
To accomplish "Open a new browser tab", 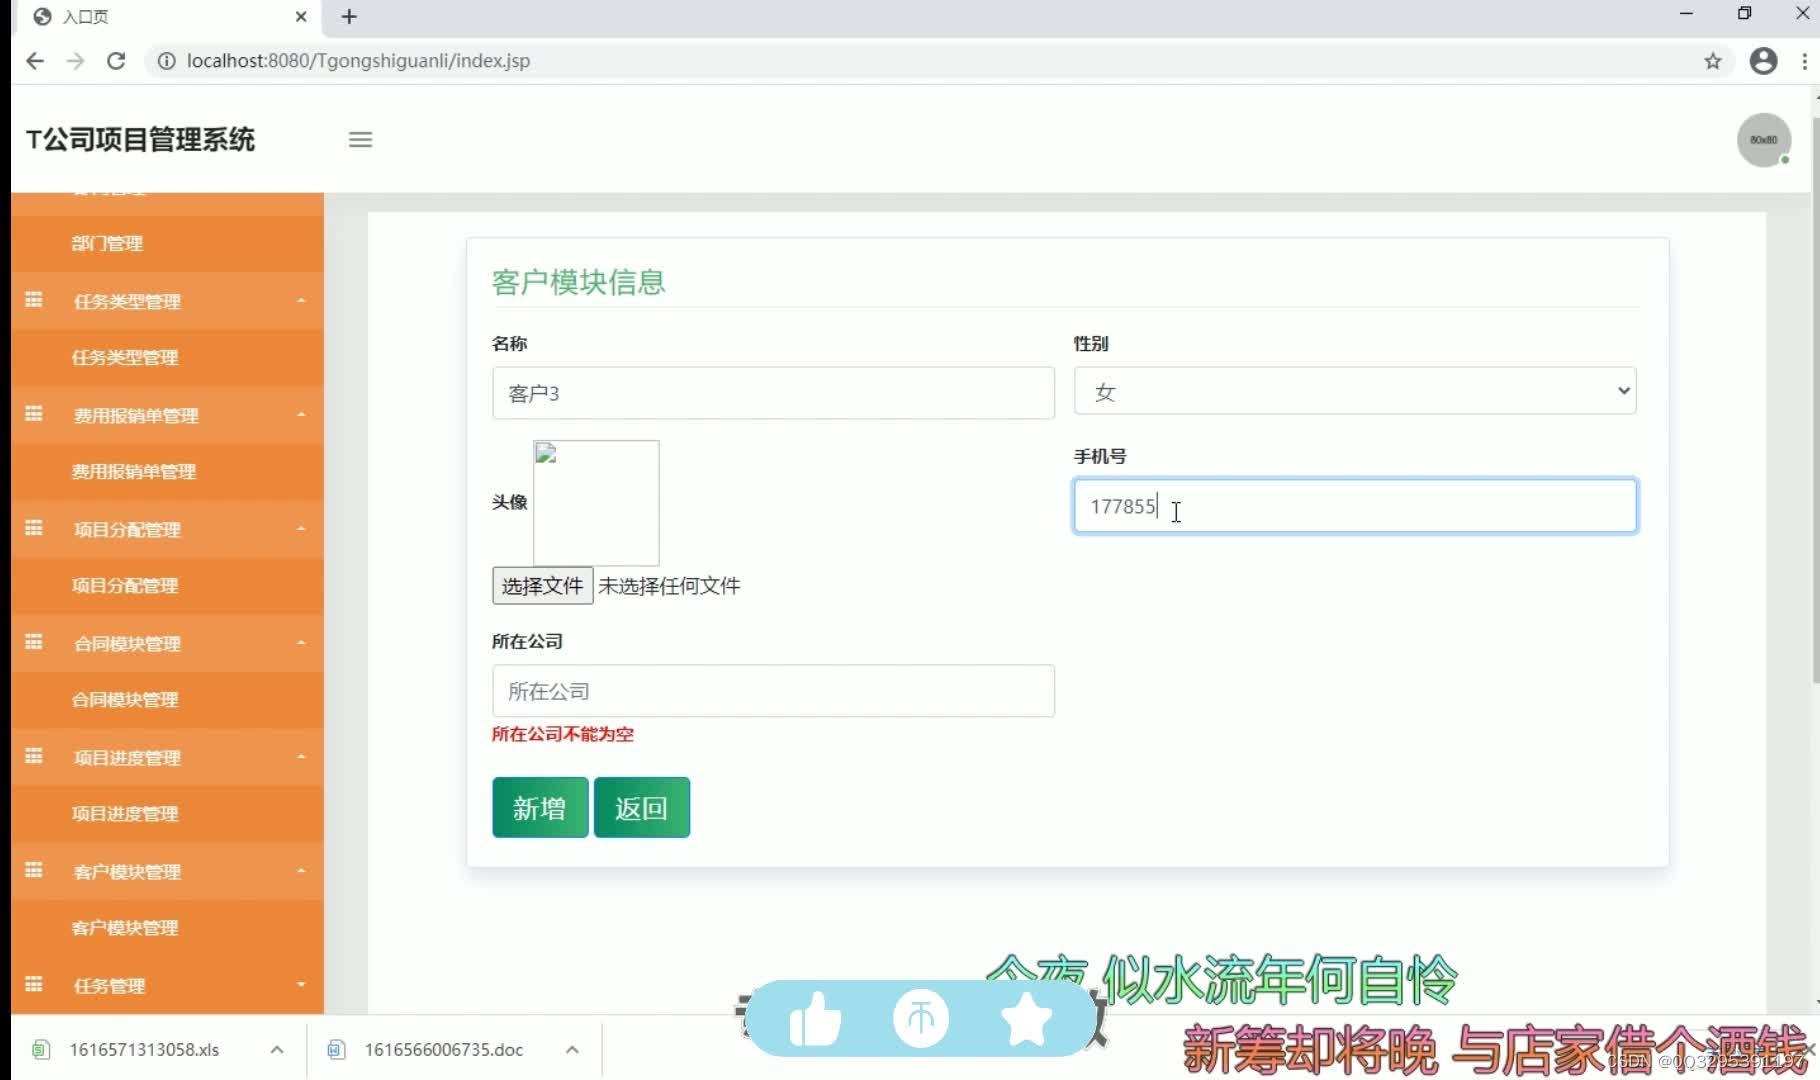I will pyautogui.click(x=349, y=16).
